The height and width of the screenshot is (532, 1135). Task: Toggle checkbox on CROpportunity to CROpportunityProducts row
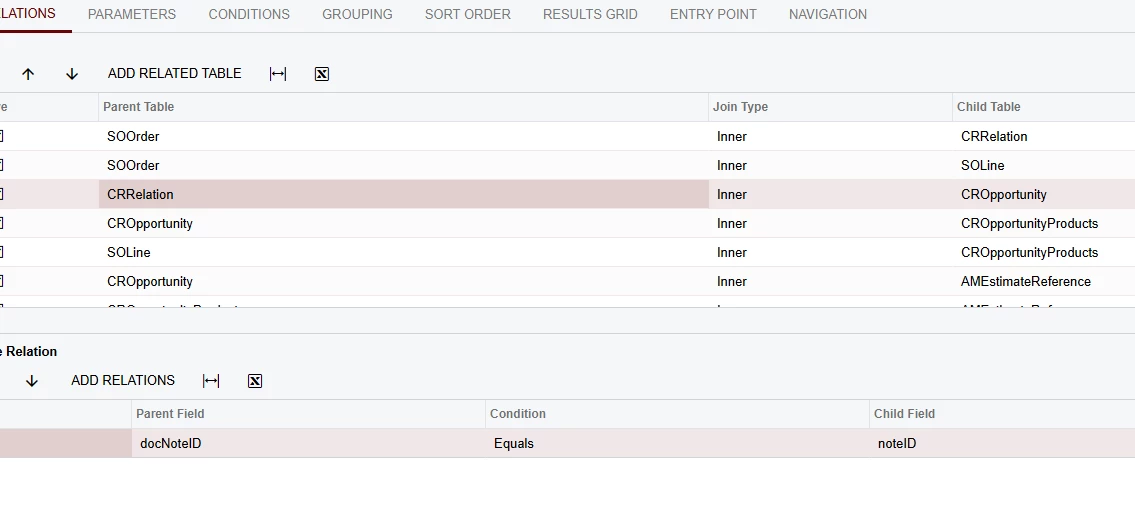tap(1, 223)
